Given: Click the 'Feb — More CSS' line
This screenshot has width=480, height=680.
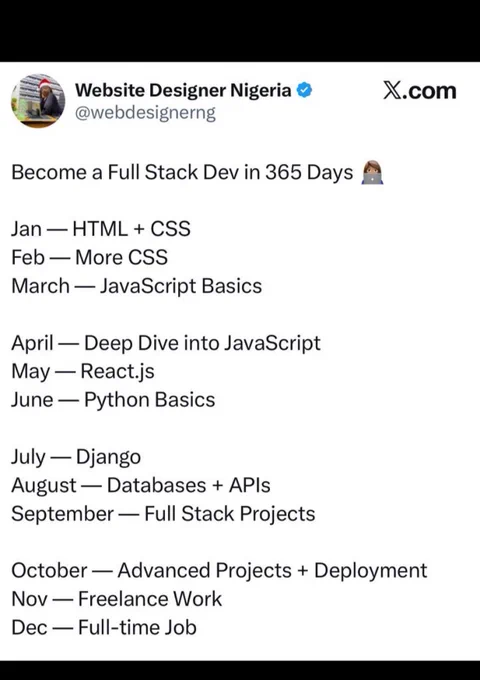Looking at the screenshot, I should coord(89,257).
